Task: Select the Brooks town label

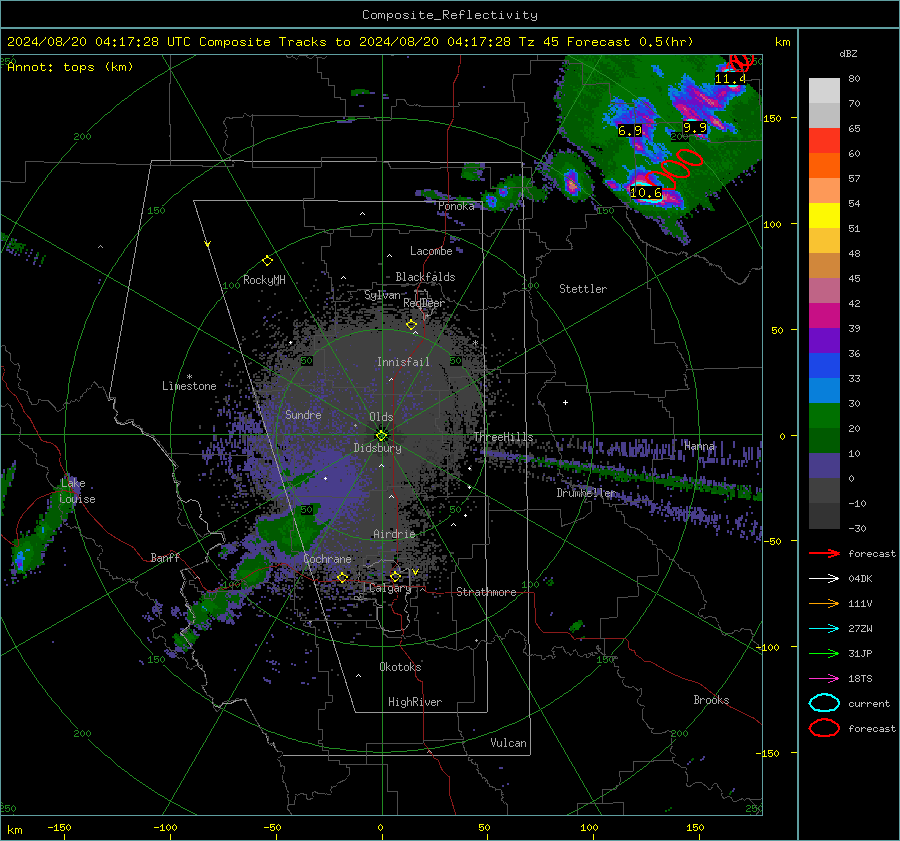Action: click(x=711, y=700)
